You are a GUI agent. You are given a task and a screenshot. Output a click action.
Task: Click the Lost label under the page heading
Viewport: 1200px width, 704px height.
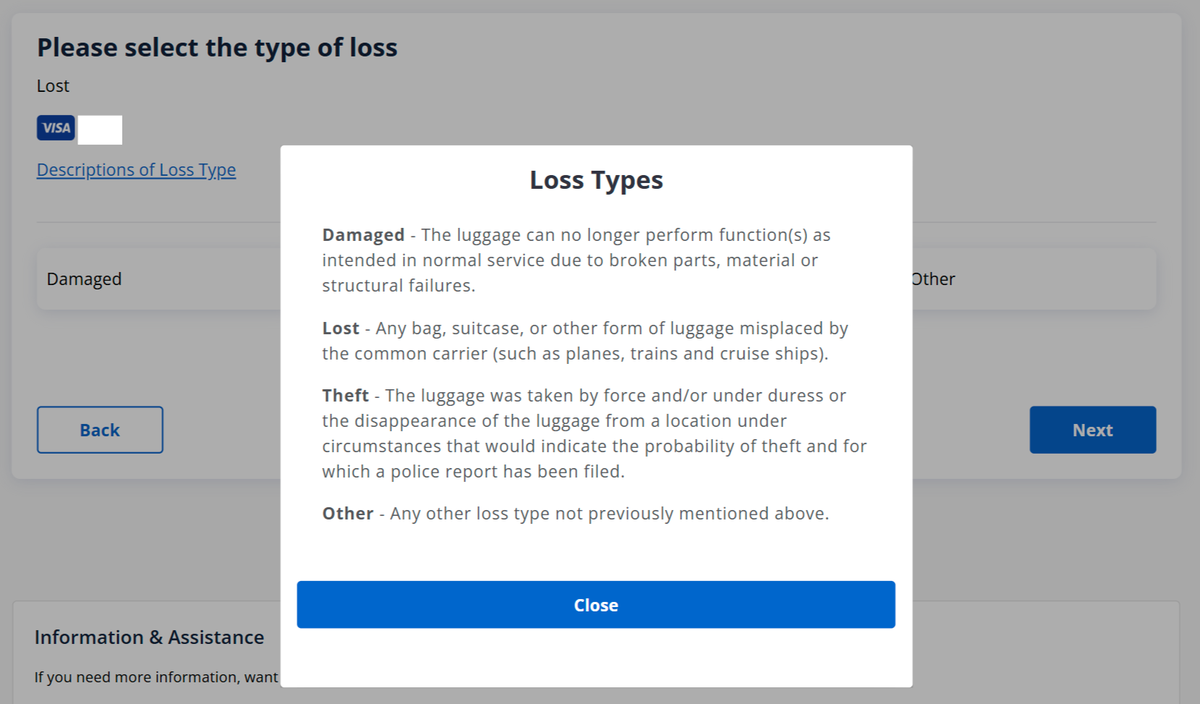pos(53,86)
